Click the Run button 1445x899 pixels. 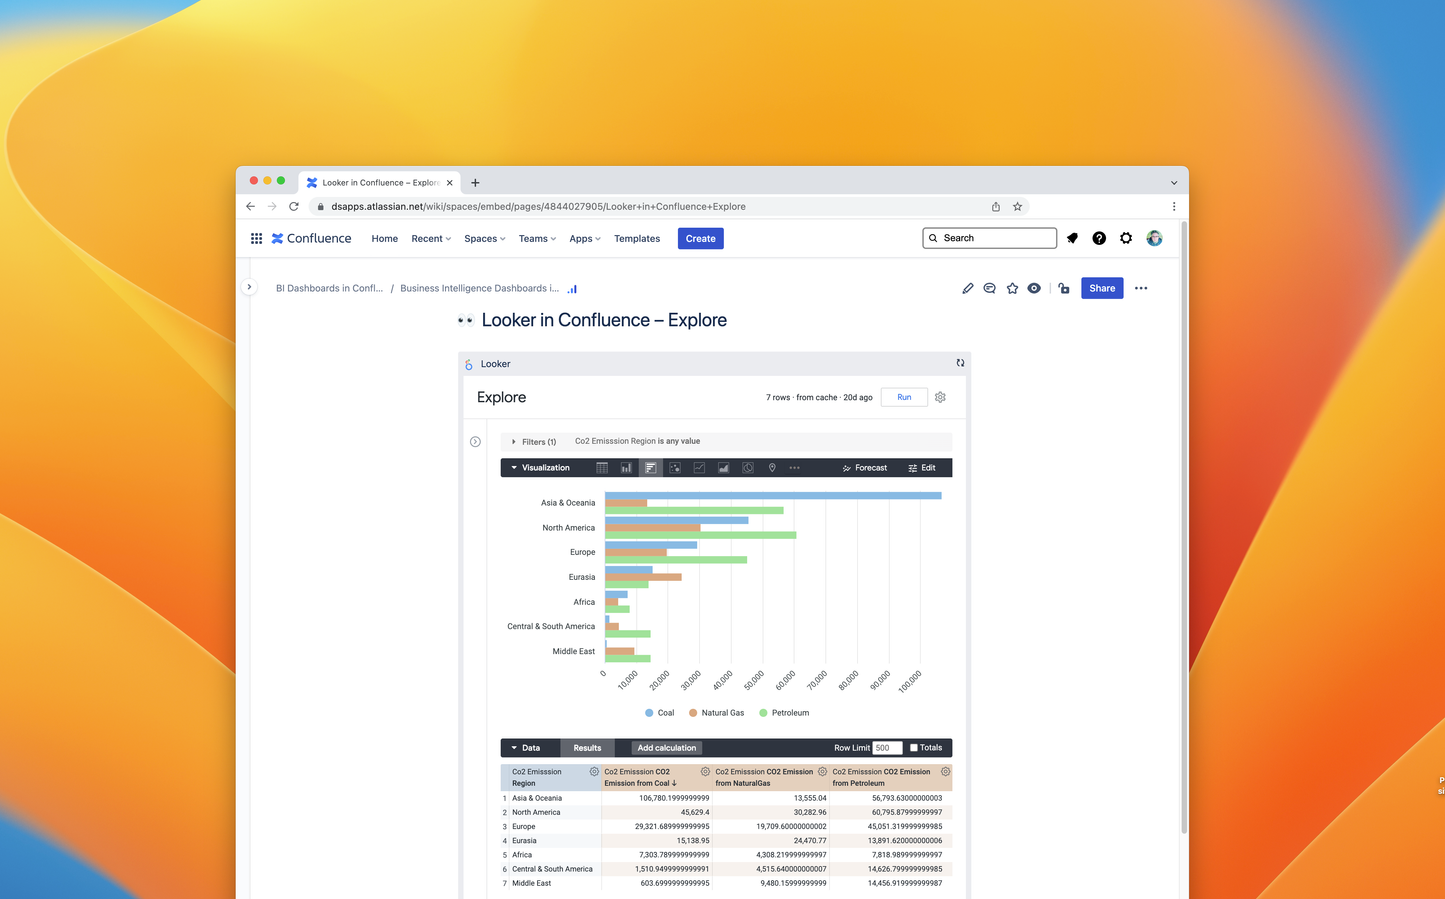(904, 397)
